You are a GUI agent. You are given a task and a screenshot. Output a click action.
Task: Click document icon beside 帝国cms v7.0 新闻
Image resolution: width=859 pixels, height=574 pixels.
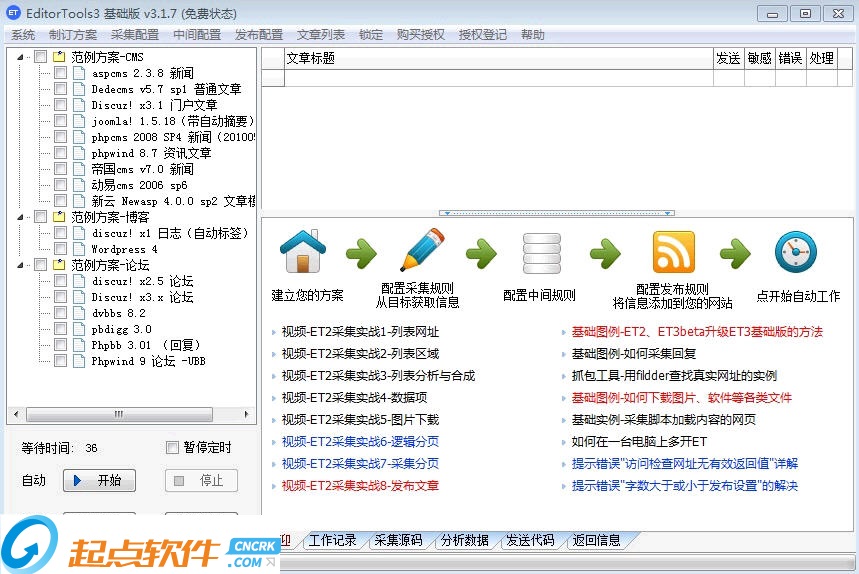[x=79, y=169]
